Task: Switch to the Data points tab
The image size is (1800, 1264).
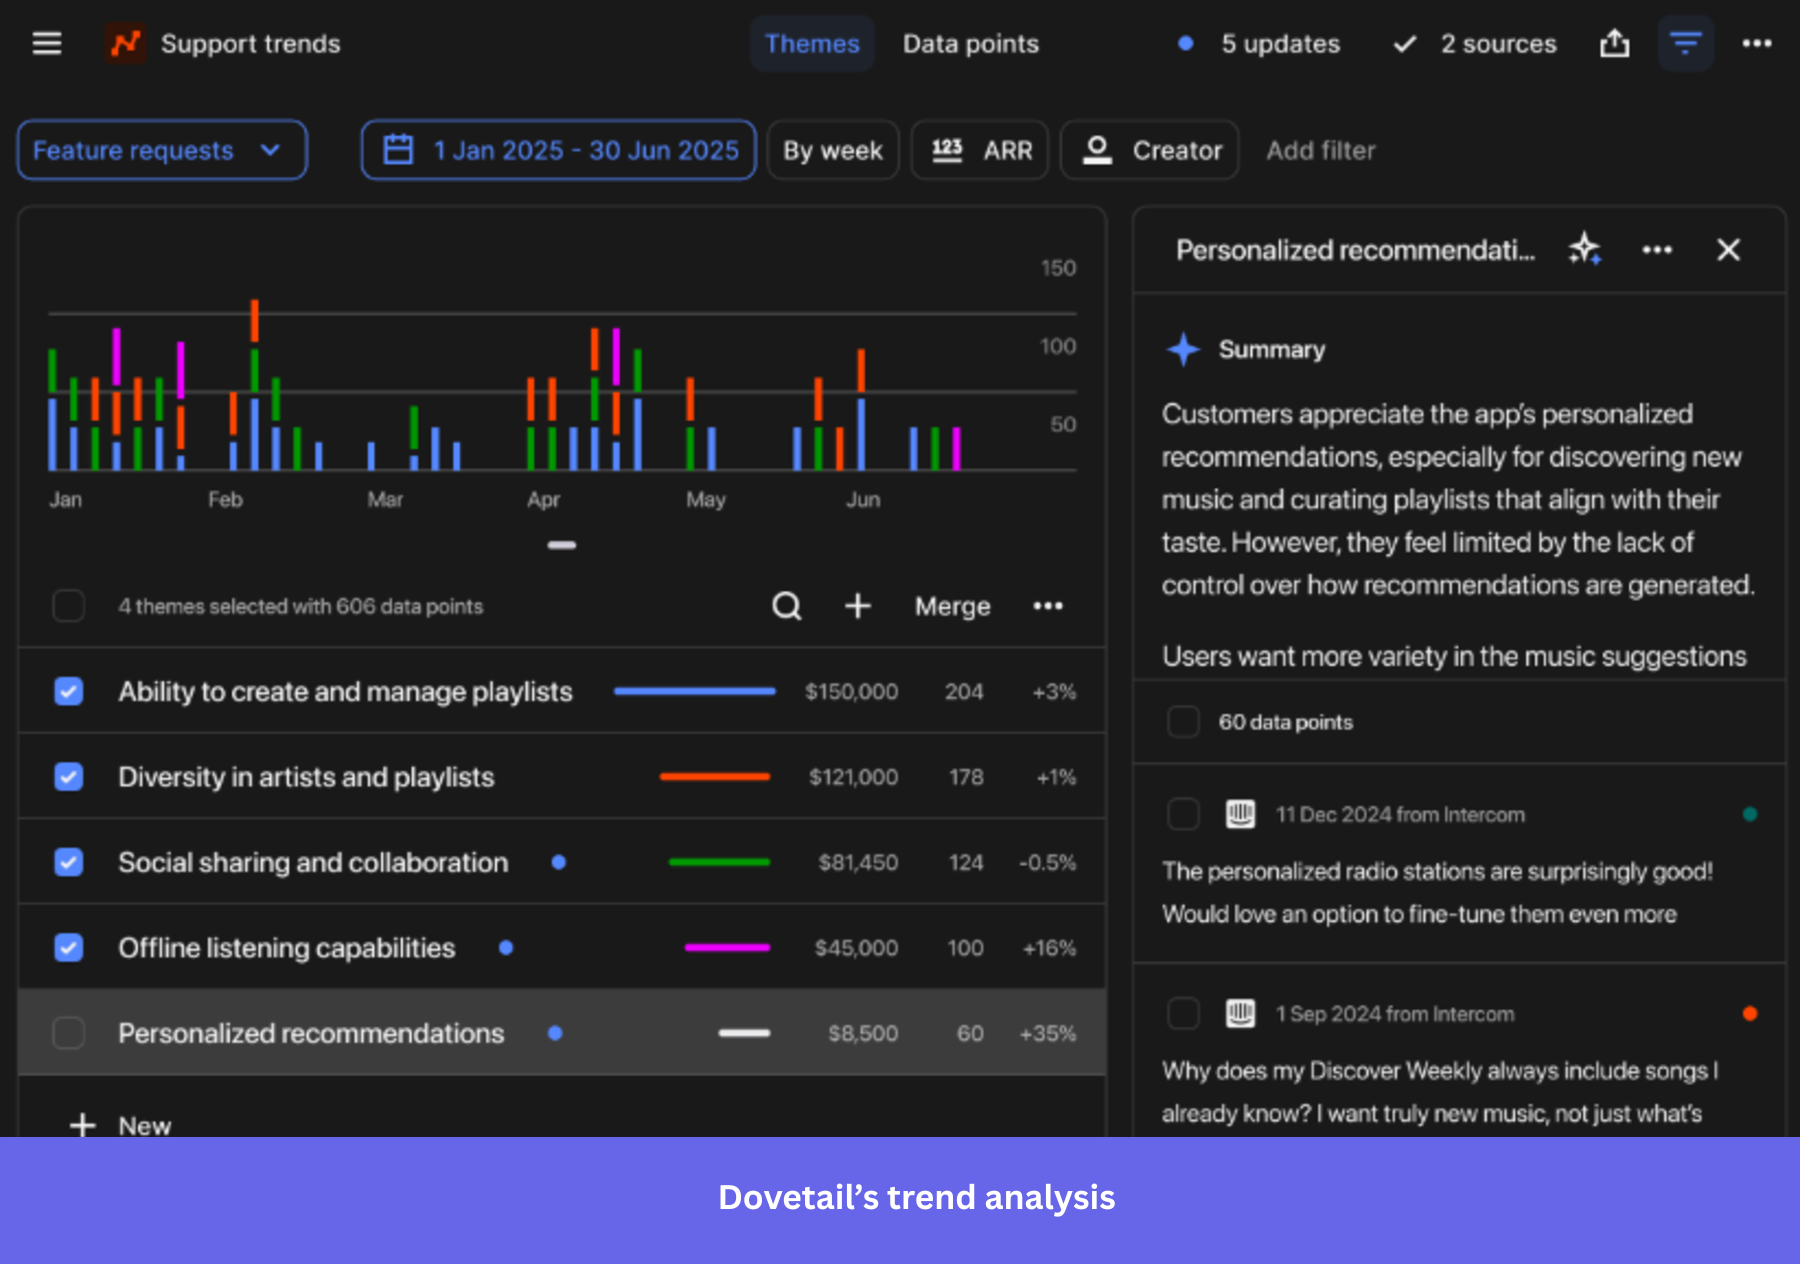Action: (x=970, y=44)
